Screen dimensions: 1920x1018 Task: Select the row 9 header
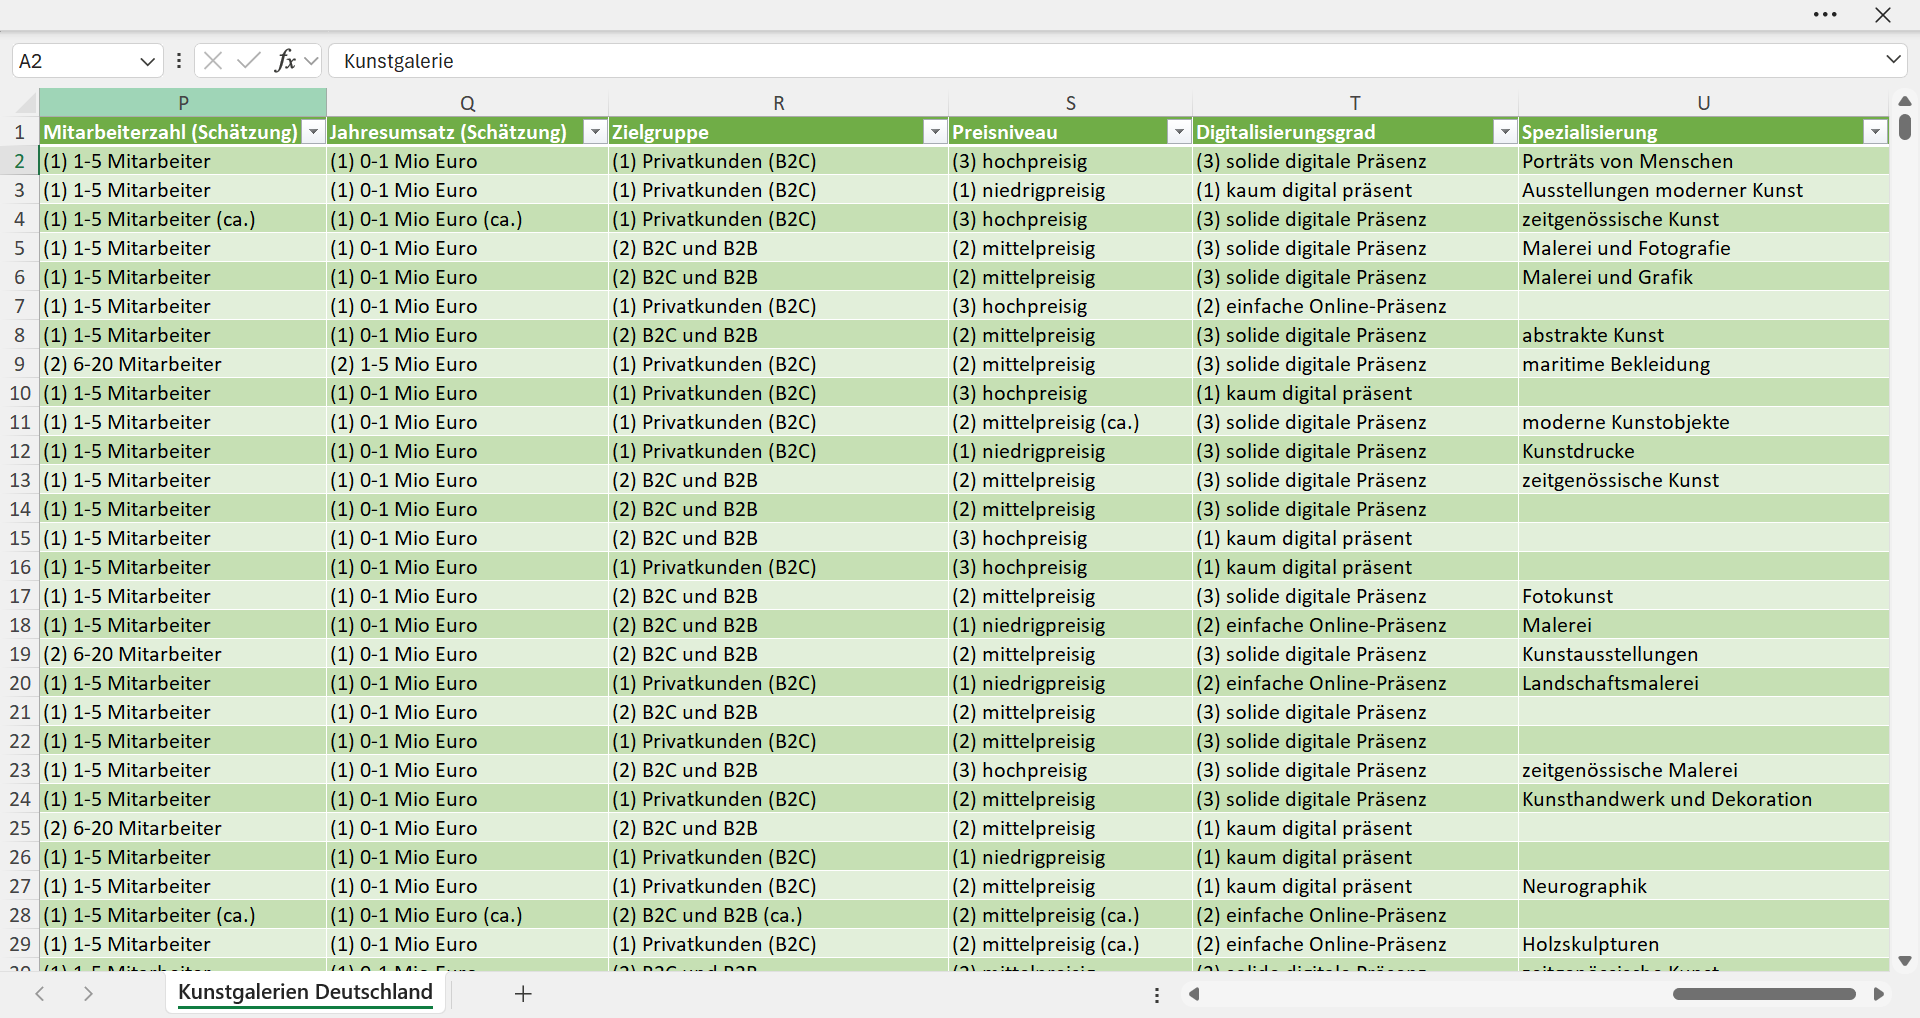tap(19, 364)
